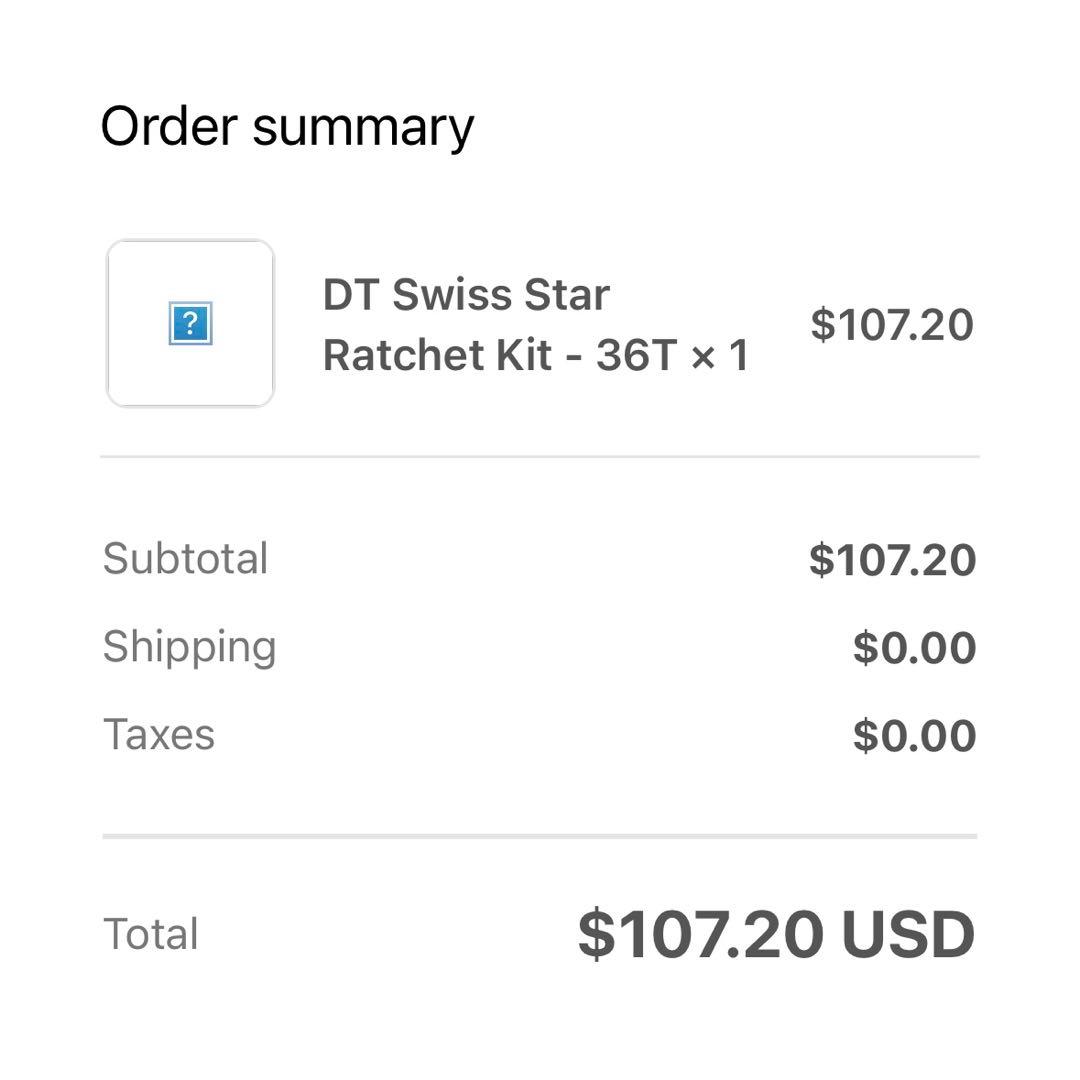
Task: Select the bold Total amount $107.20
Action: point(701,934)
